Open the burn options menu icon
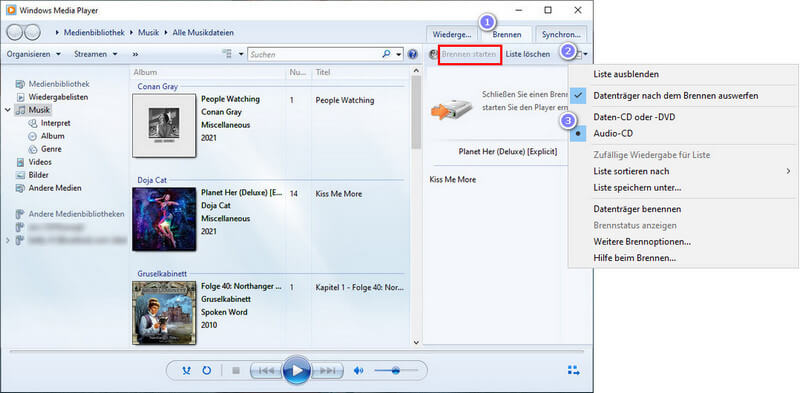The height and width of the screenshot is (393, 800). pos(580,54)
